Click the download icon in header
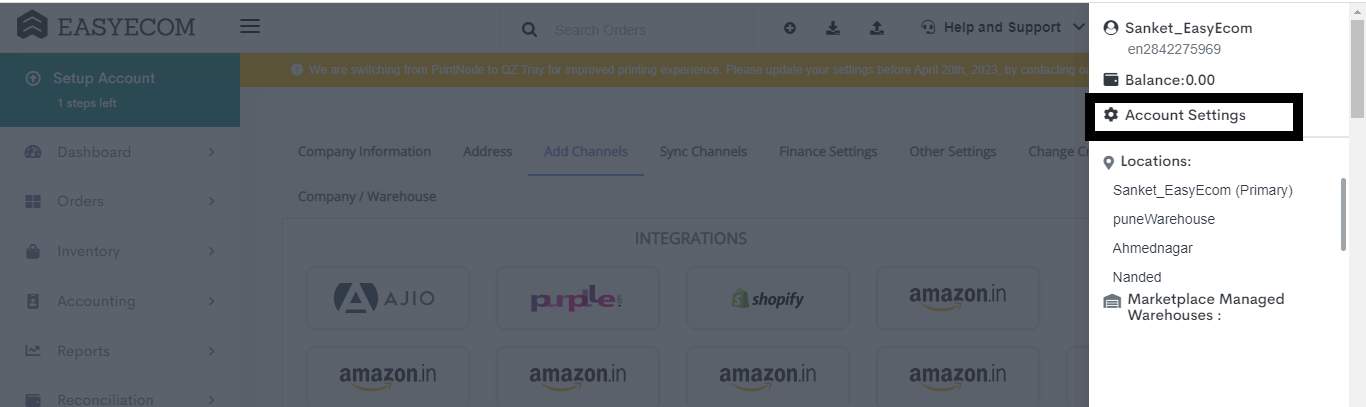 pyautogui.click(x=833, y=29)
